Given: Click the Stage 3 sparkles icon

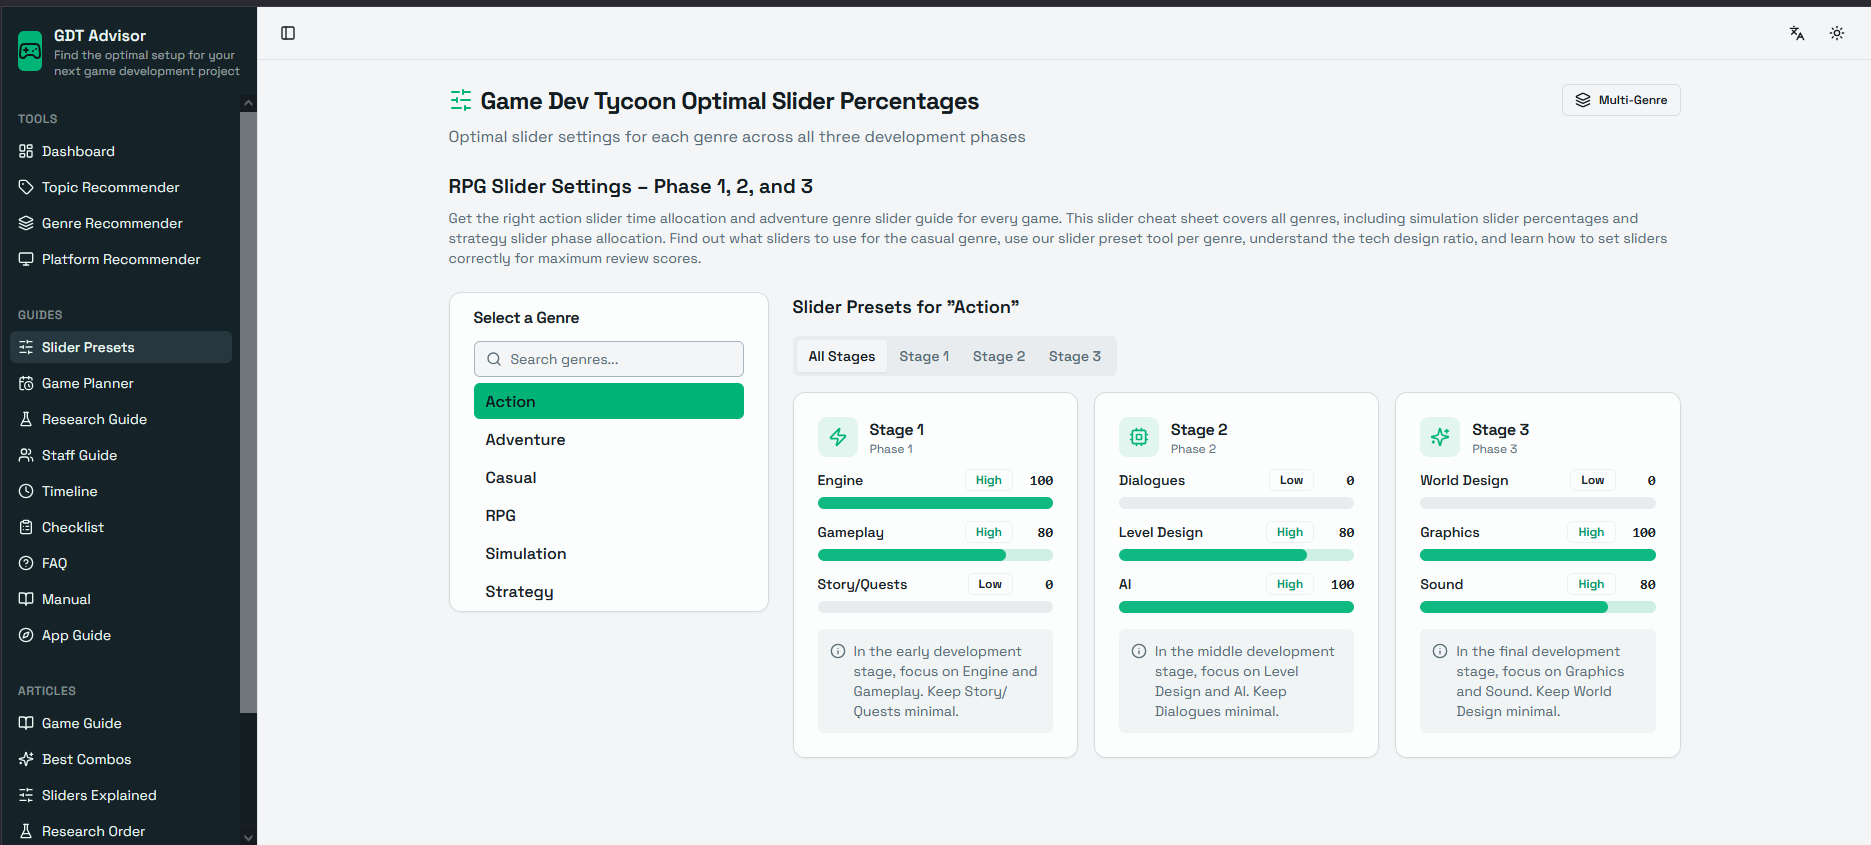Looking at the screenshot, I should 1440,437.
